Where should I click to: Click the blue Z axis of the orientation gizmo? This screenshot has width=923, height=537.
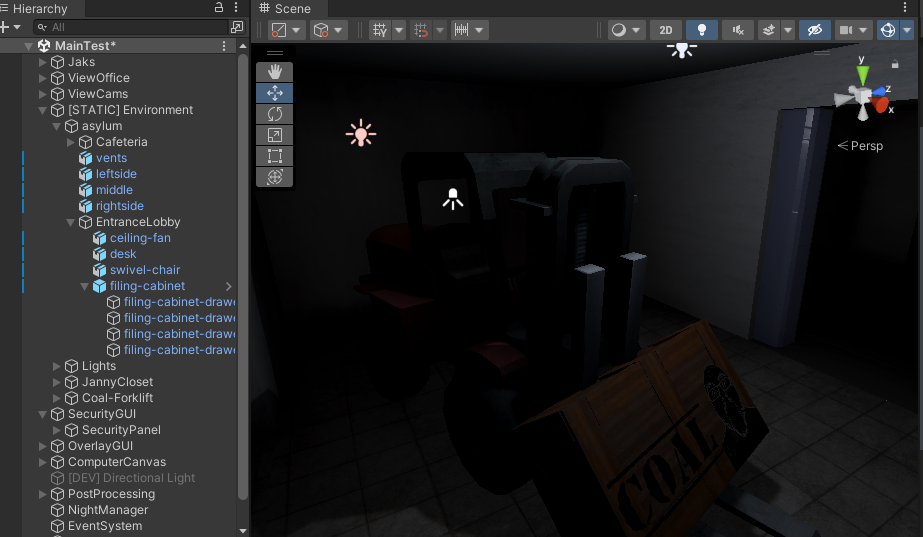point(880,91)
